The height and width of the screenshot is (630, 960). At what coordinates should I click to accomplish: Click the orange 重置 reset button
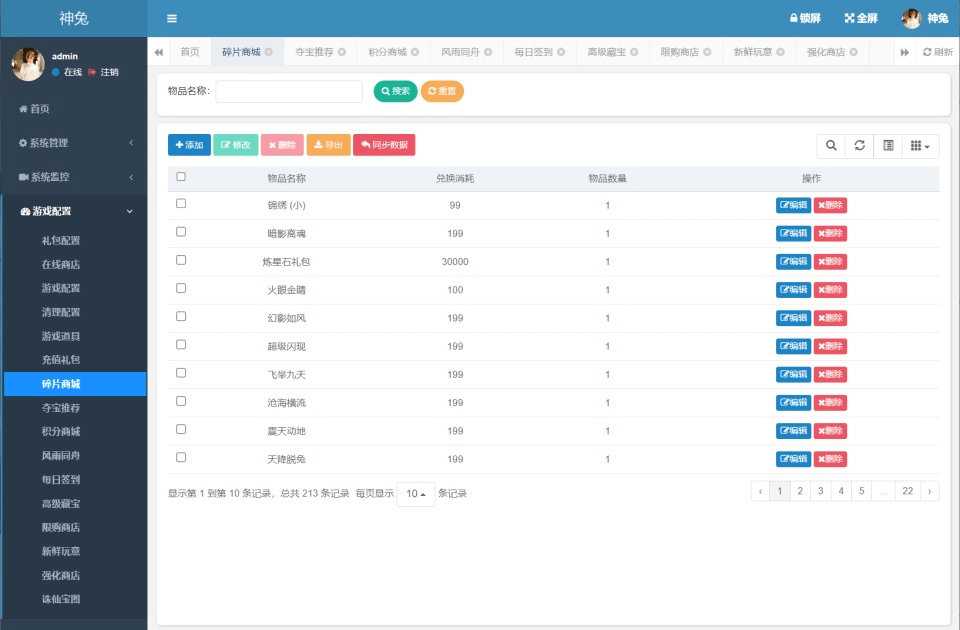click(442, 91)
